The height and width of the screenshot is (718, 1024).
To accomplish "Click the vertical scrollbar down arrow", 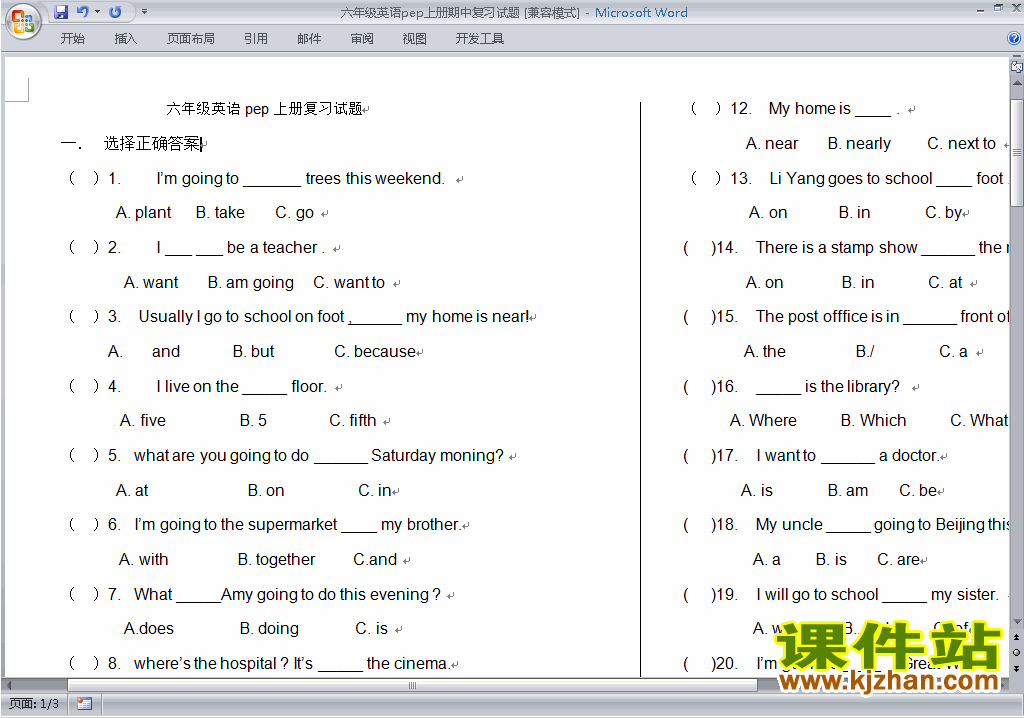I will click(x=1016, y=623).
